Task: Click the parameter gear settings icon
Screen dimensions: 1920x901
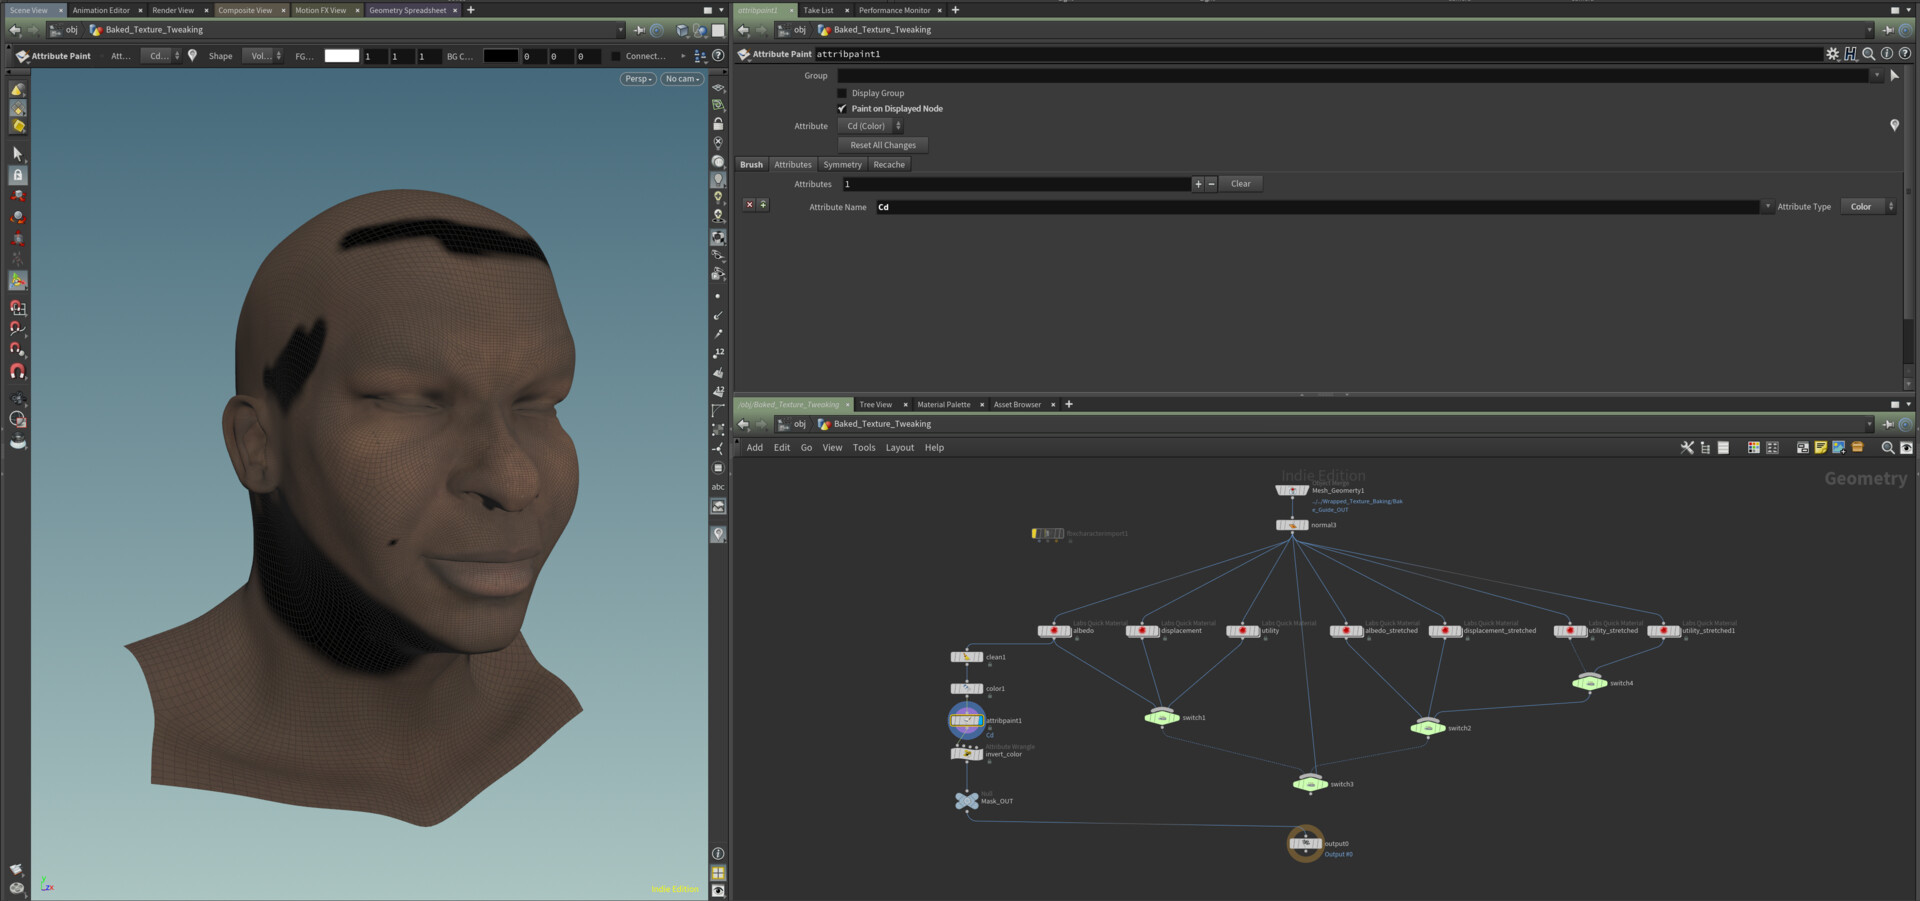Action: tap(1832, 54)
